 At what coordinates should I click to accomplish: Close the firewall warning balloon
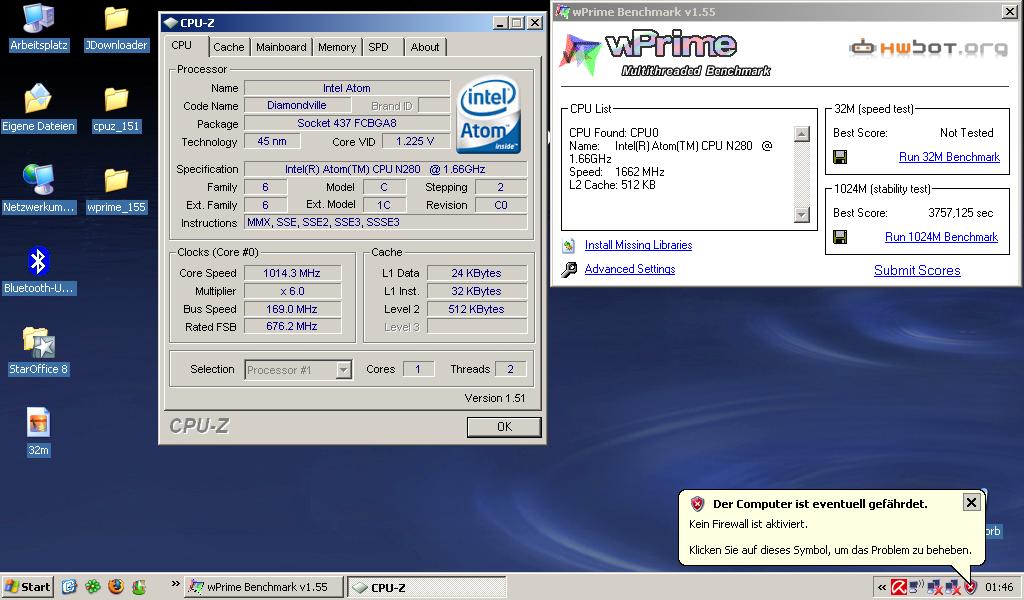(x=971, y=502)
